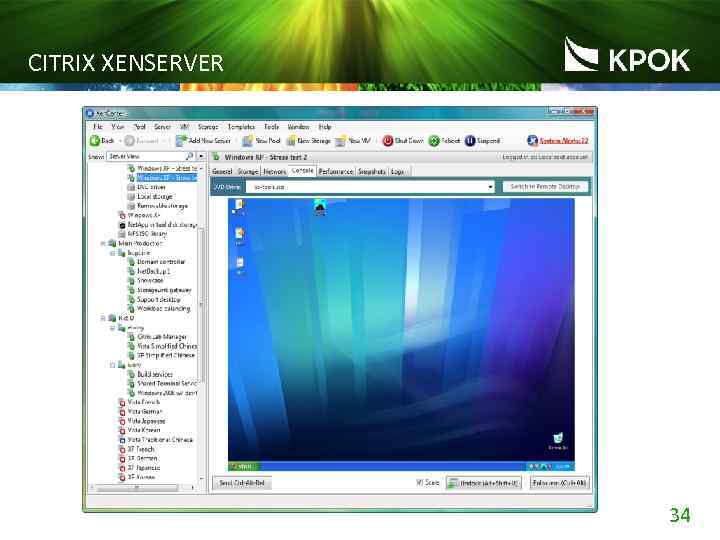Screen dimensions: 720x540
Task: Click the Domain controller VM icon
Action: 131,262
